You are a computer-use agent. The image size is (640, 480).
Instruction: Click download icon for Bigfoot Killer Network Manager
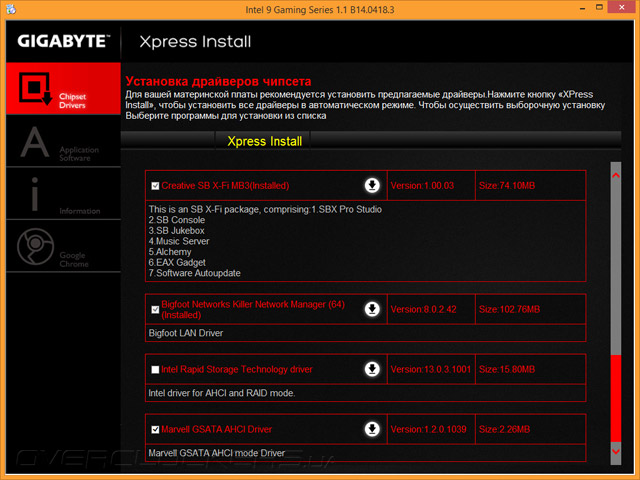coord(372,309)
